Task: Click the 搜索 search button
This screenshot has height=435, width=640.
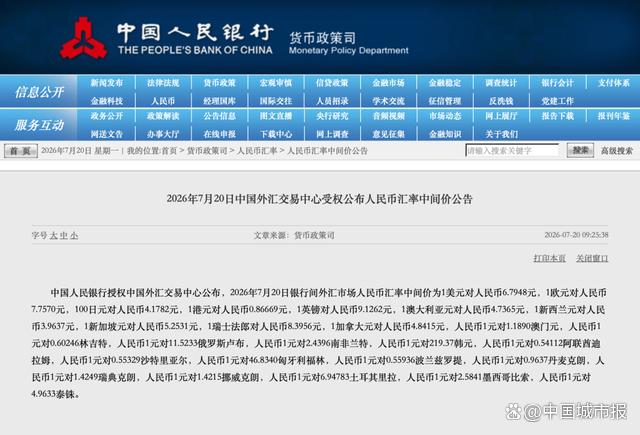Action: click(580, 151)
